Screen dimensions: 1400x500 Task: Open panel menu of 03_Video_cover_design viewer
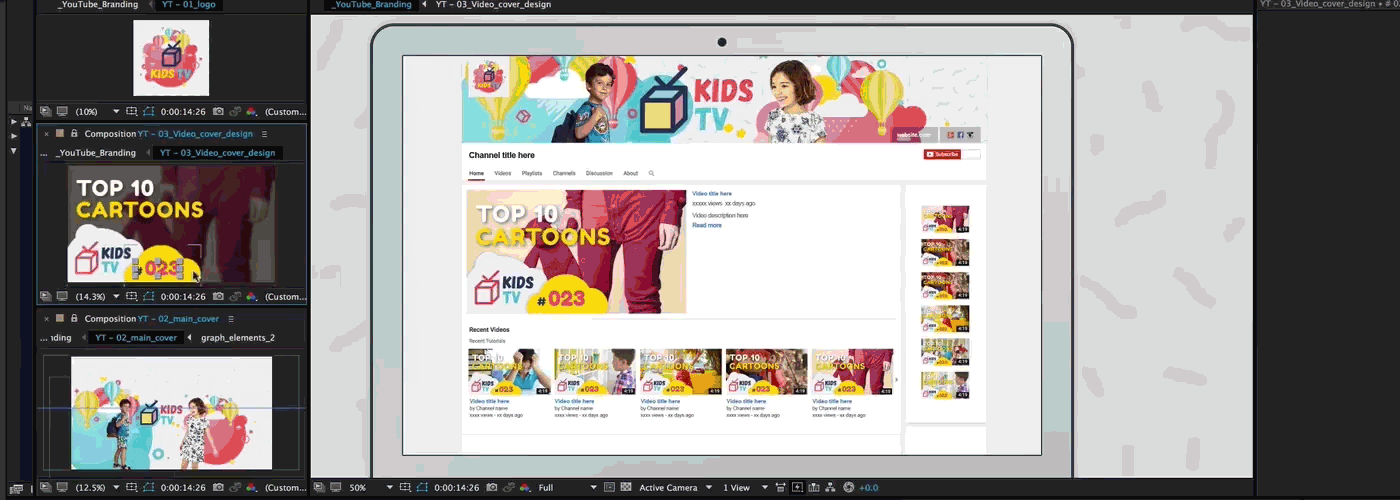(x=264, y=134)
